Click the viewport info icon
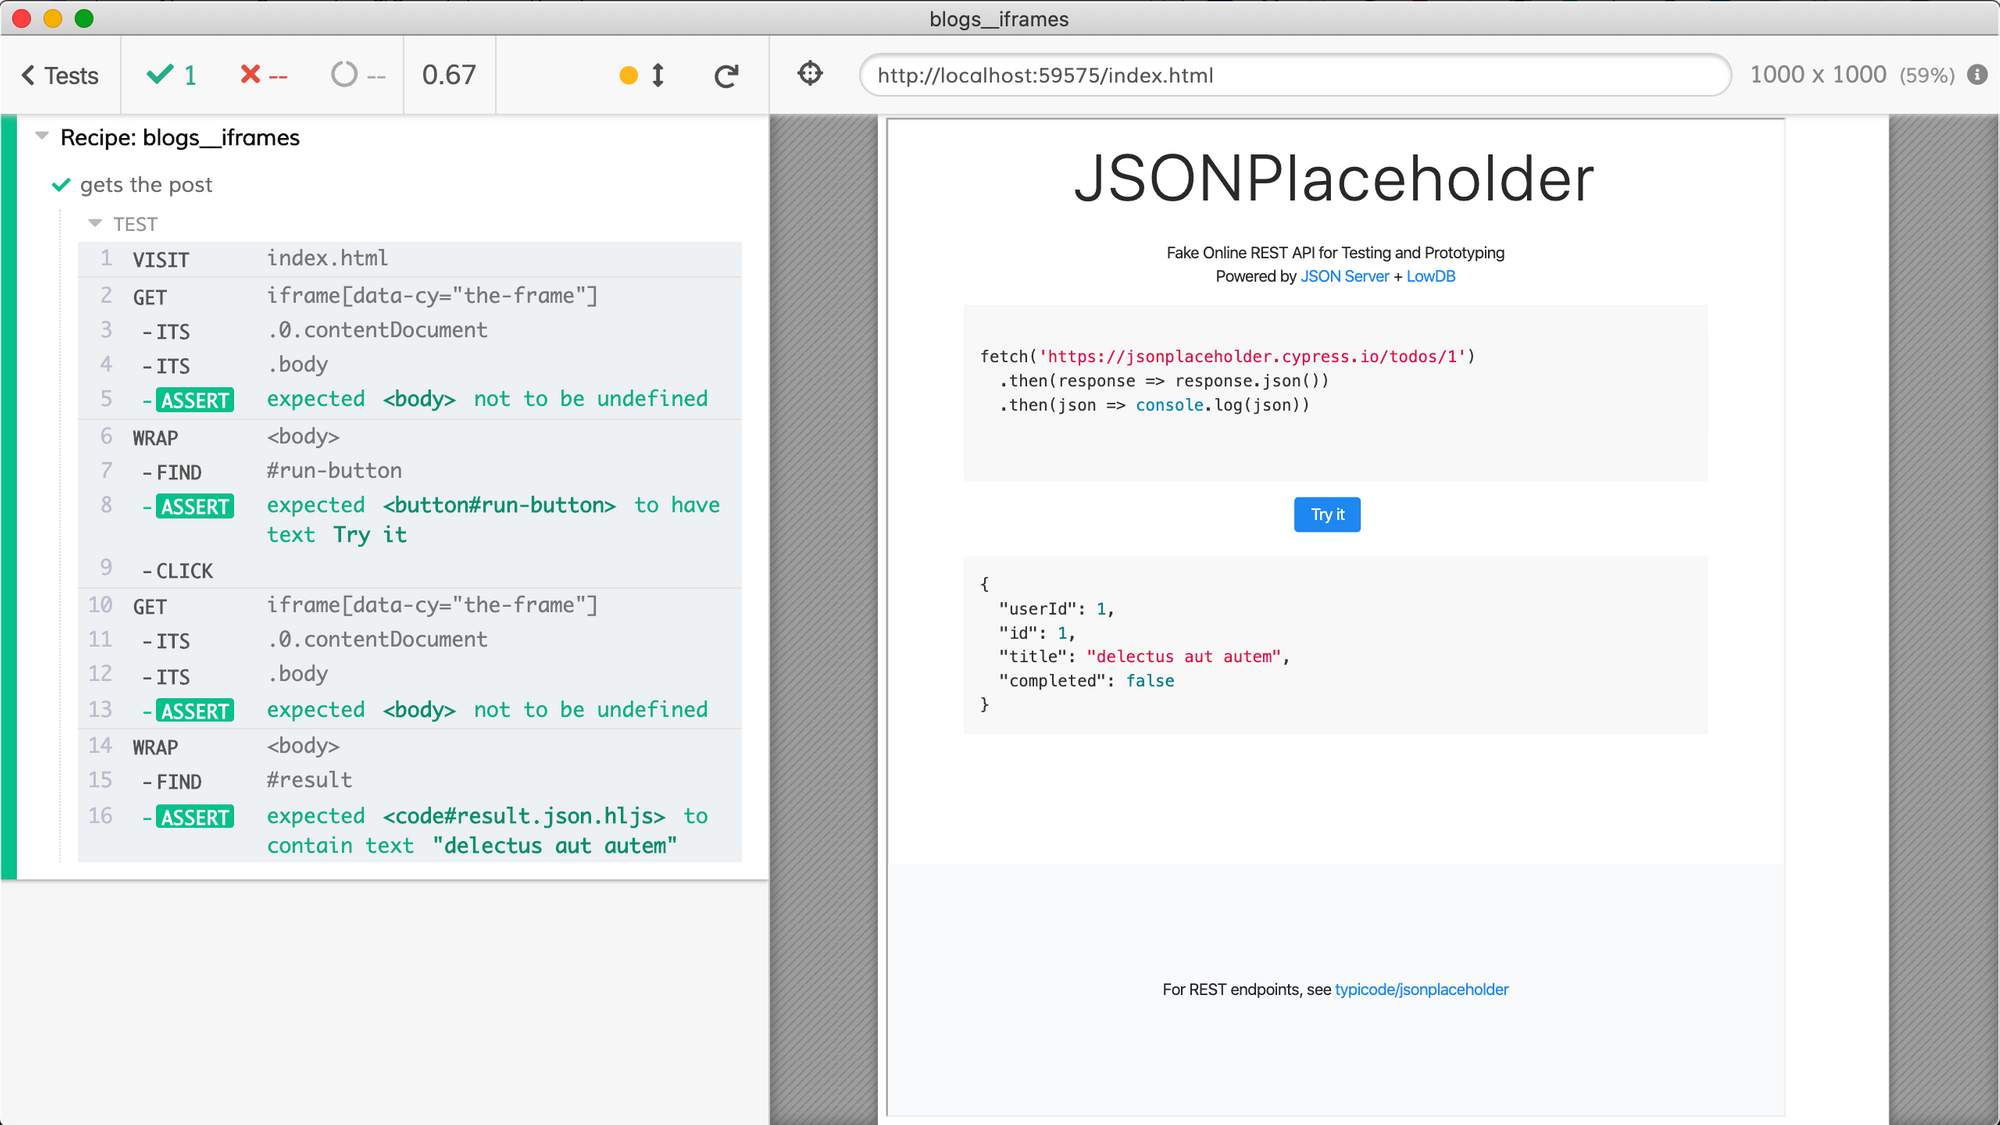 pos(1977,75)
